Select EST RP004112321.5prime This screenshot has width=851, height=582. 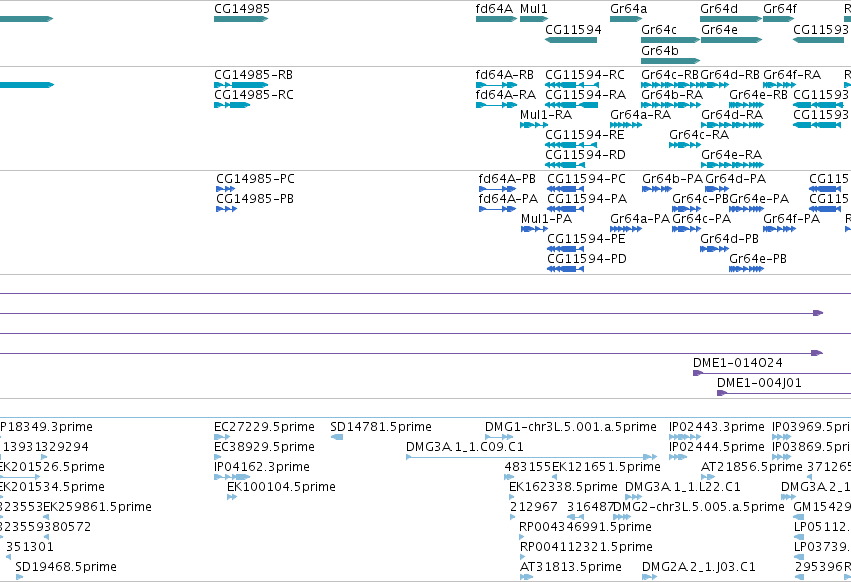point(586,548)
